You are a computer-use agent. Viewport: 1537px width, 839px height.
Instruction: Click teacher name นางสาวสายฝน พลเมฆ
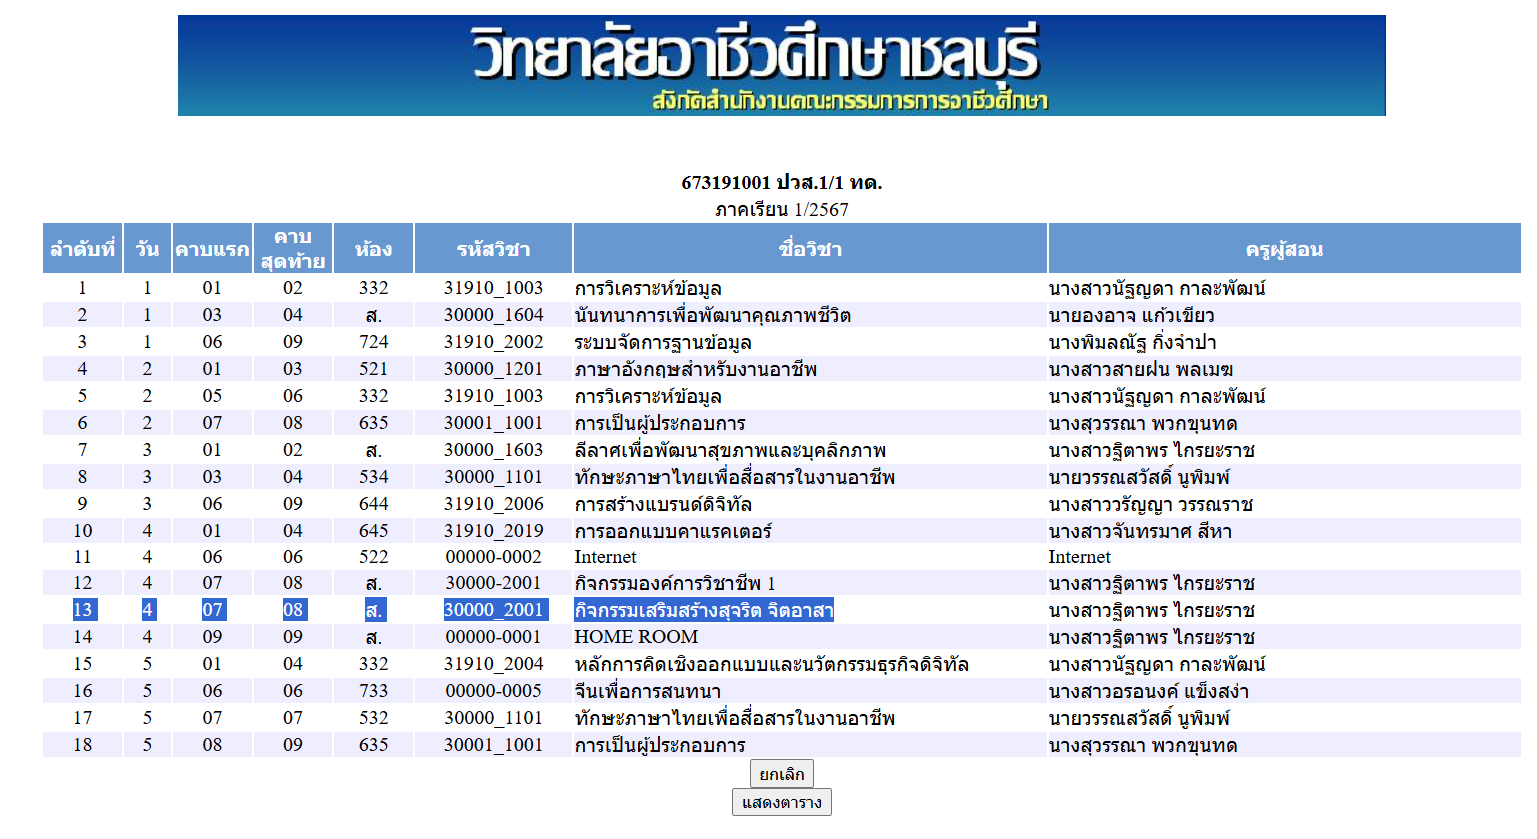coord(1146,368)
